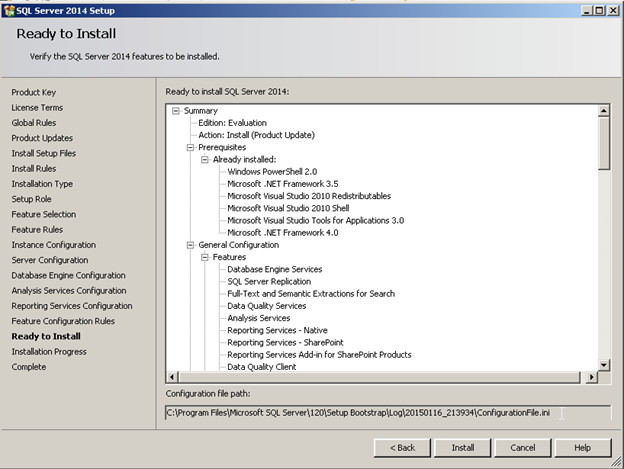Select Feature Rules in the sidebar
The height and width of the screenshot is (469, 624).
(x=37, y=230)
